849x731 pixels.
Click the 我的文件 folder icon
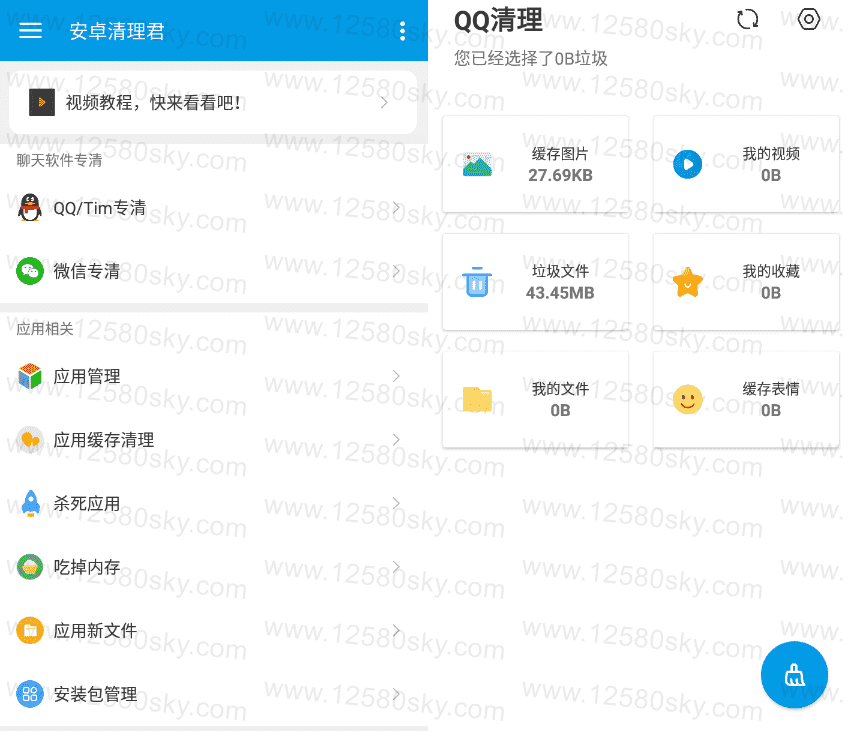[477, 400]
